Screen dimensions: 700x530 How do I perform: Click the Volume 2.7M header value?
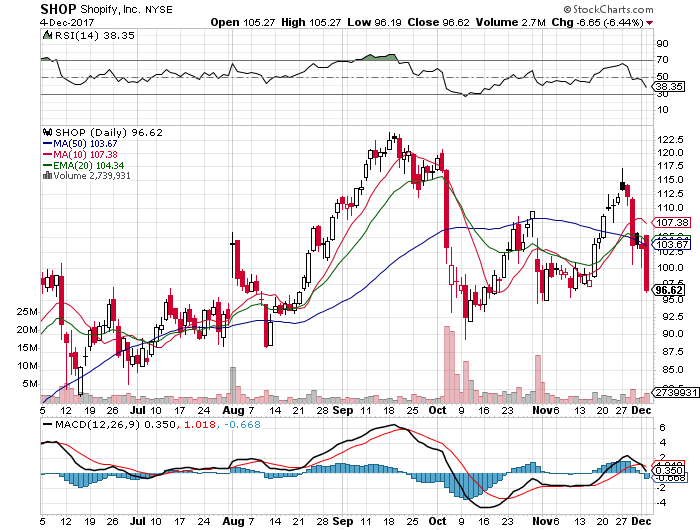[511, 22]
